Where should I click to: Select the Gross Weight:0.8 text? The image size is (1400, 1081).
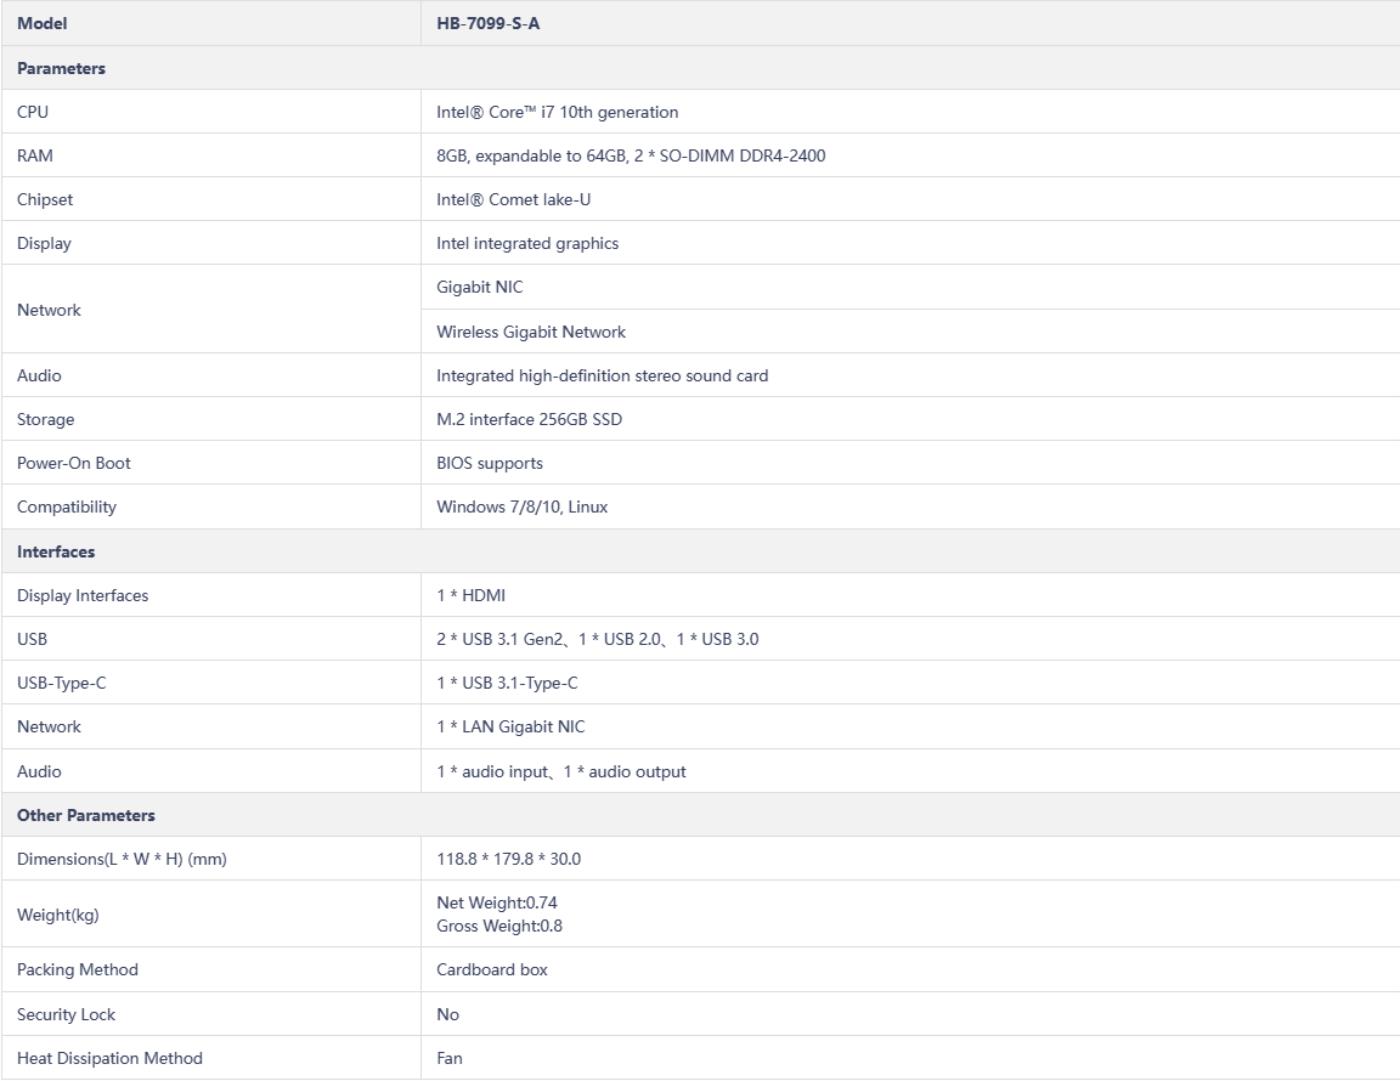(x=499, y=926)
